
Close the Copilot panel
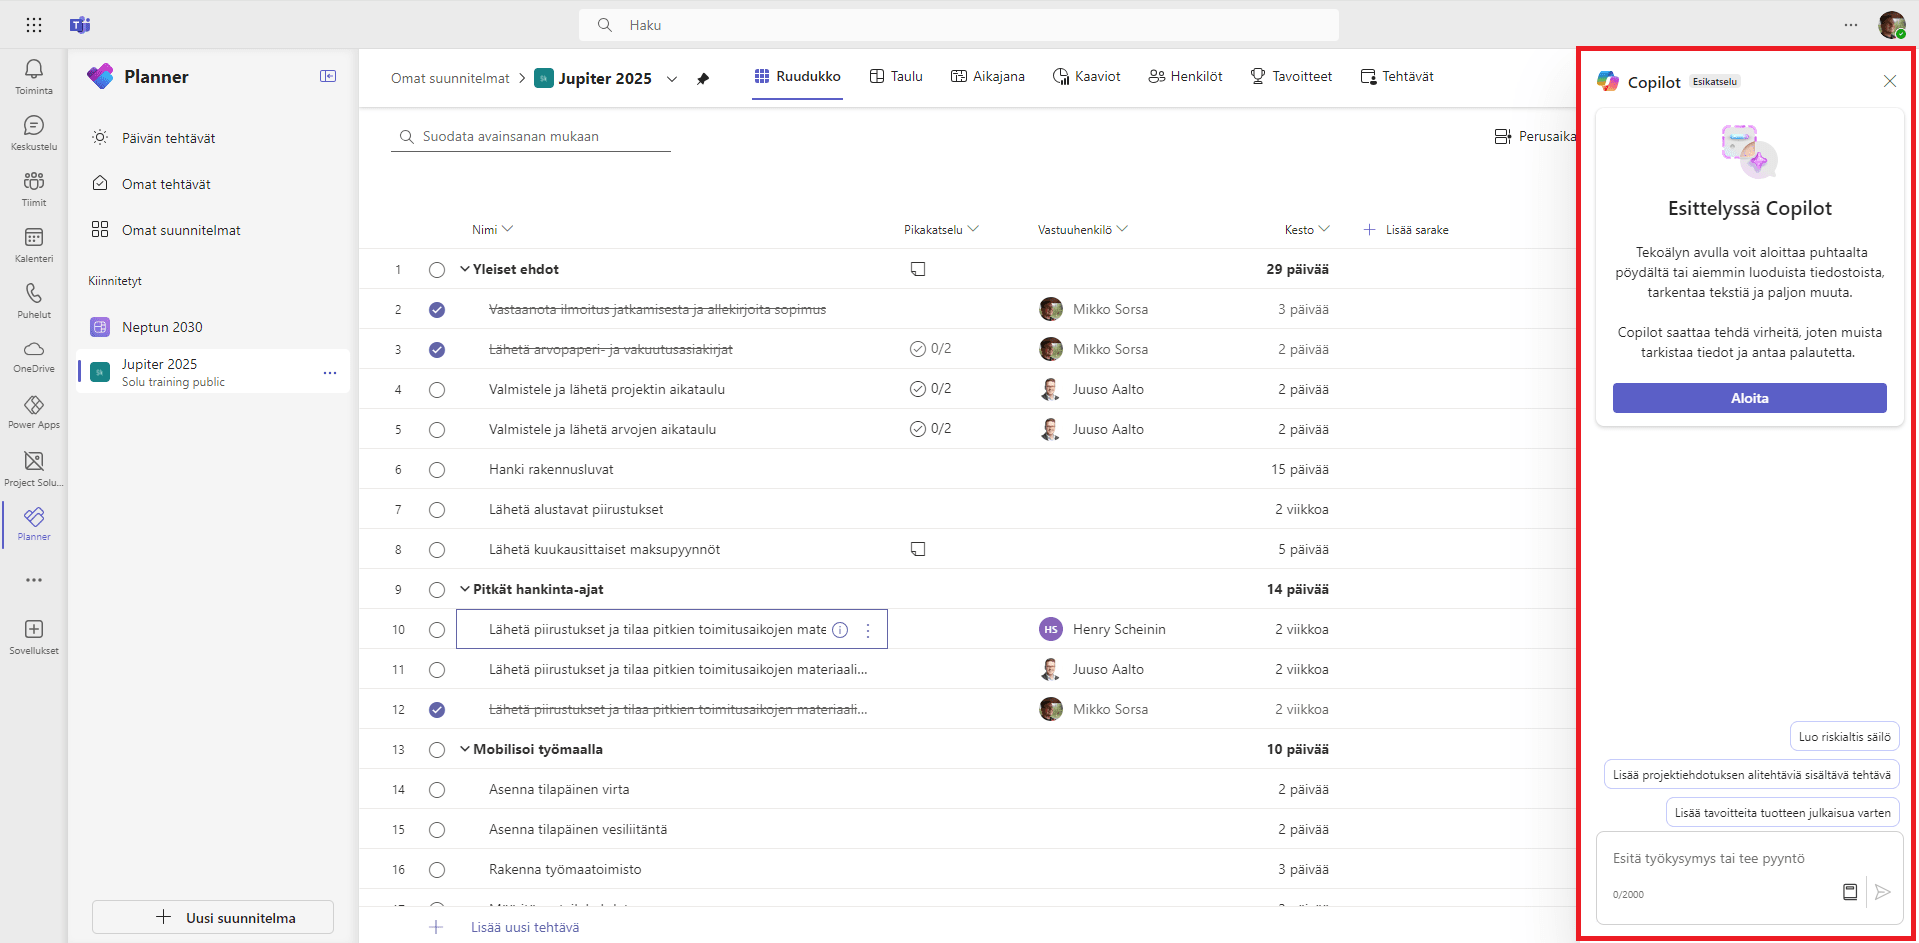click(1889, 81)
